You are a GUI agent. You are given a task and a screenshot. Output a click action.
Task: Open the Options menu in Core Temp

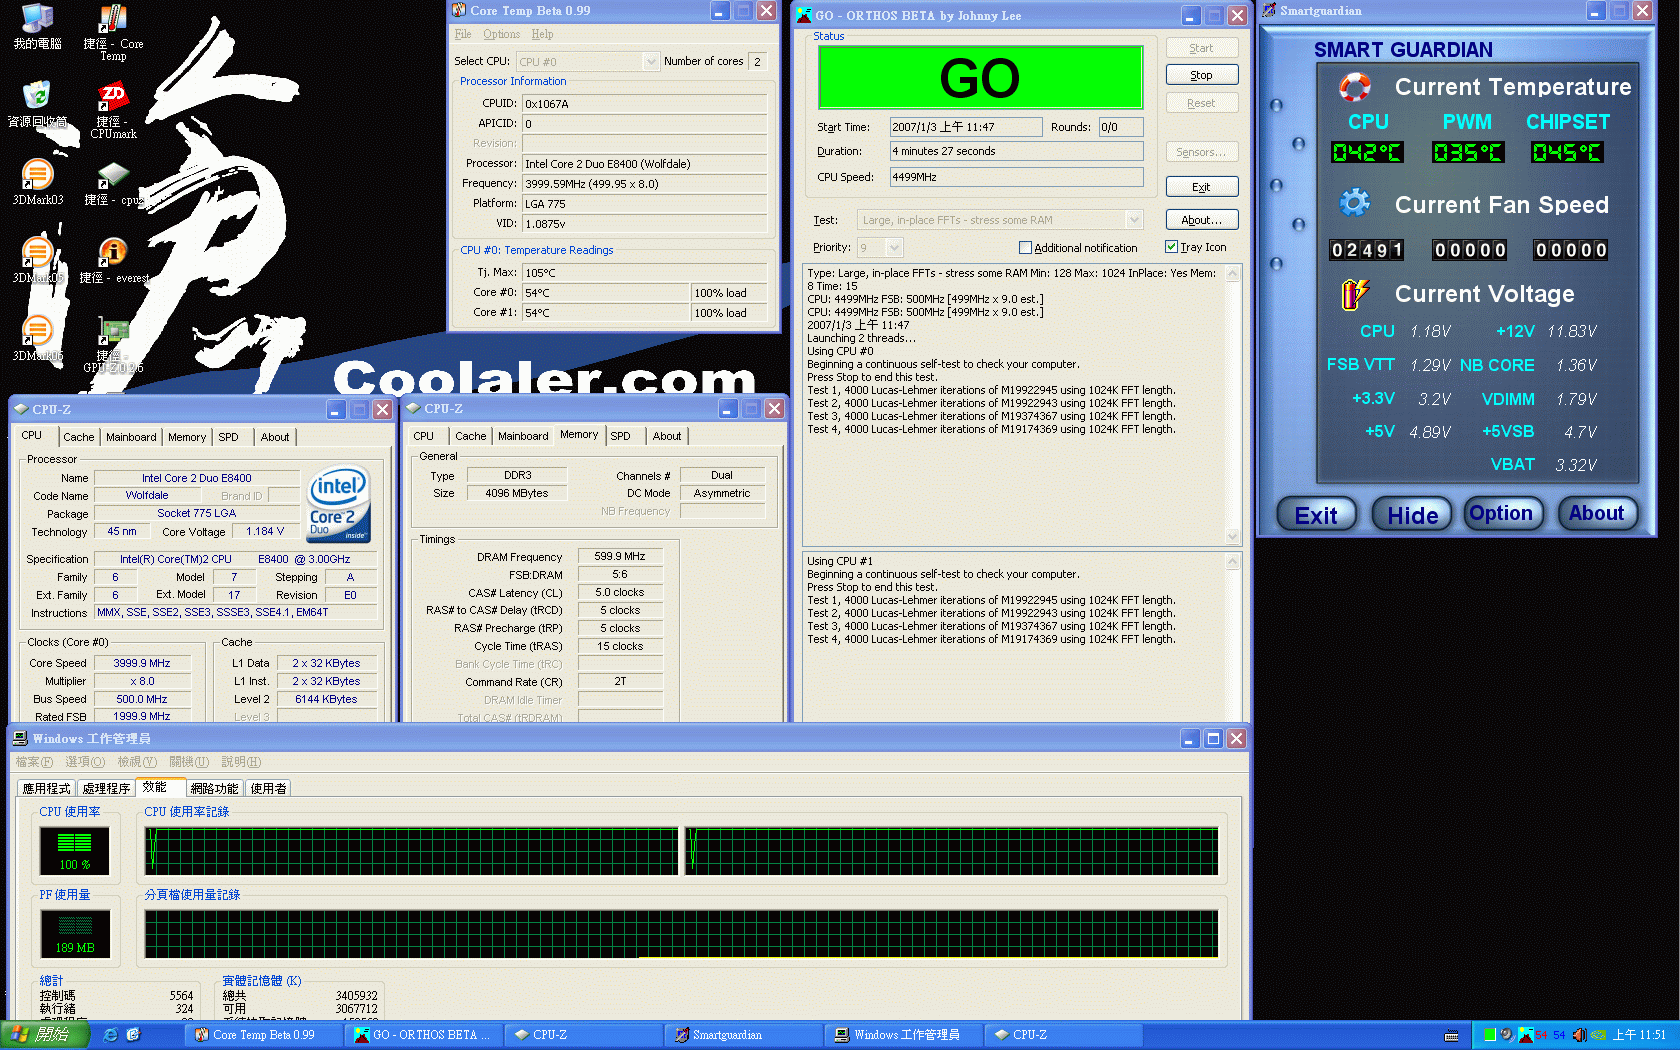pos(501,34)
